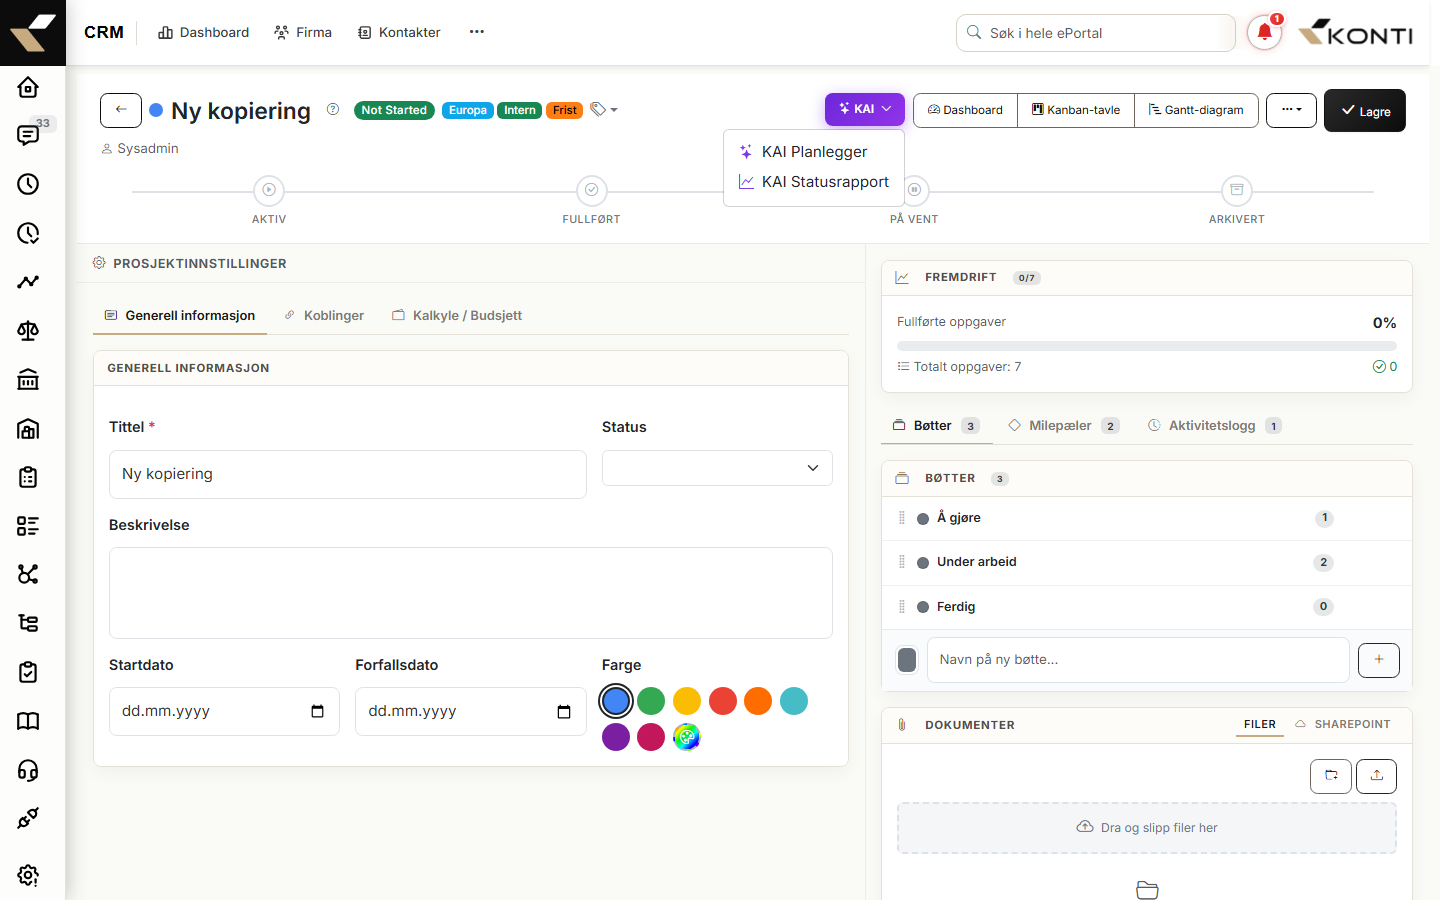Click the Lagre save button

[1365, 111]
